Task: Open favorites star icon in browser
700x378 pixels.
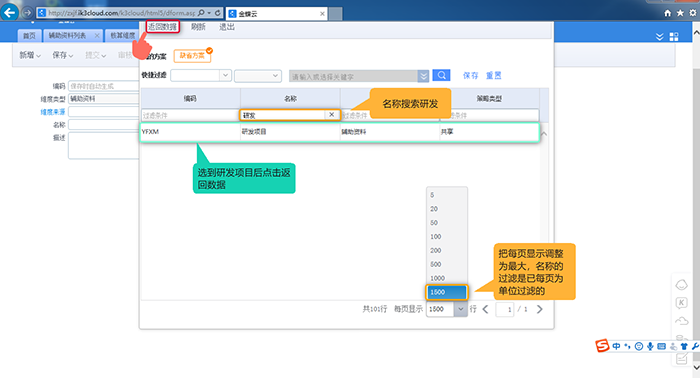Action: [x=680, y=13]
